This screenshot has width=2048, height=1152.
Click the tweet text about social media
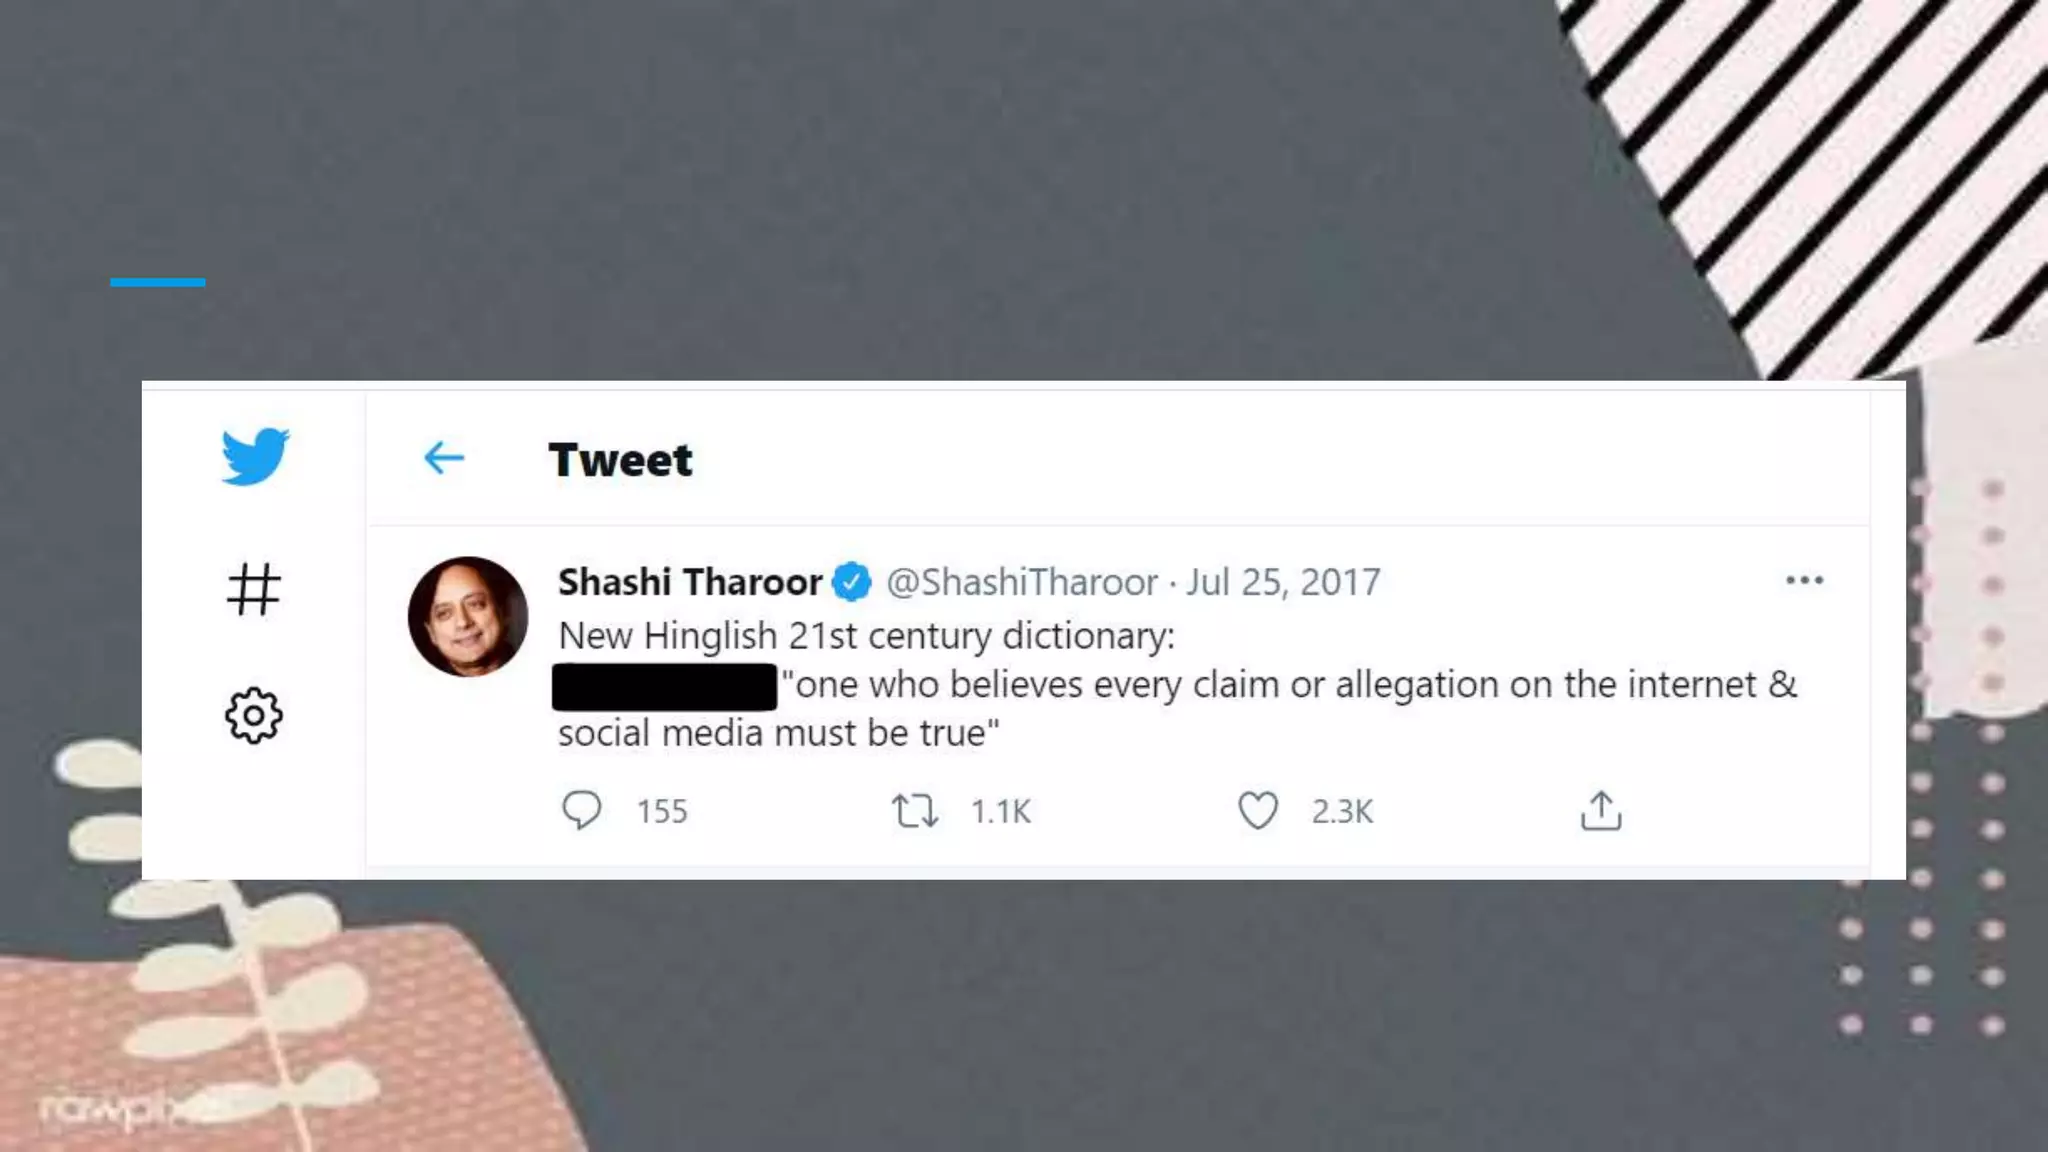1178,709
